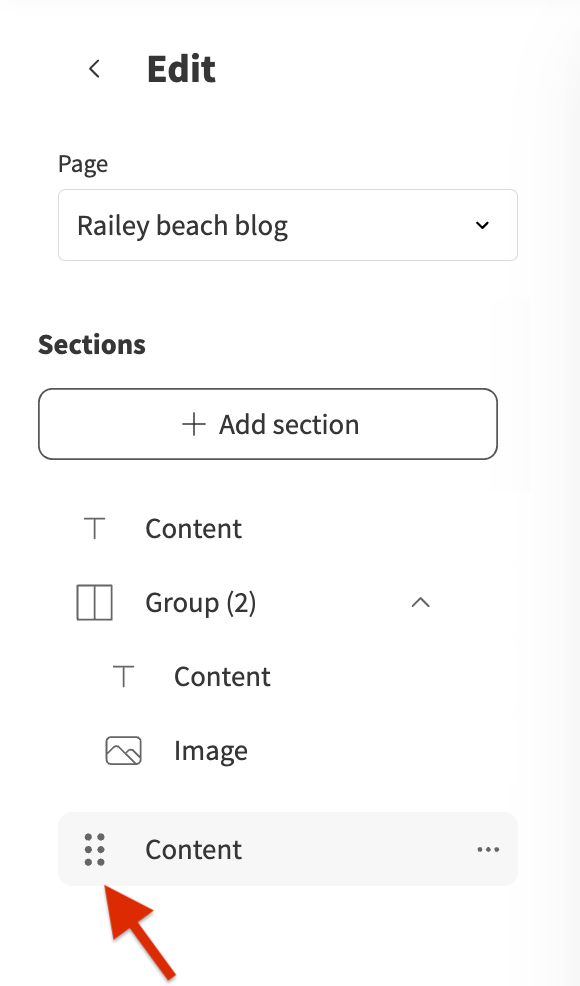The image size is (580, 986).
Task: Click the picture icon next to Image
Action: coord(123,751)
